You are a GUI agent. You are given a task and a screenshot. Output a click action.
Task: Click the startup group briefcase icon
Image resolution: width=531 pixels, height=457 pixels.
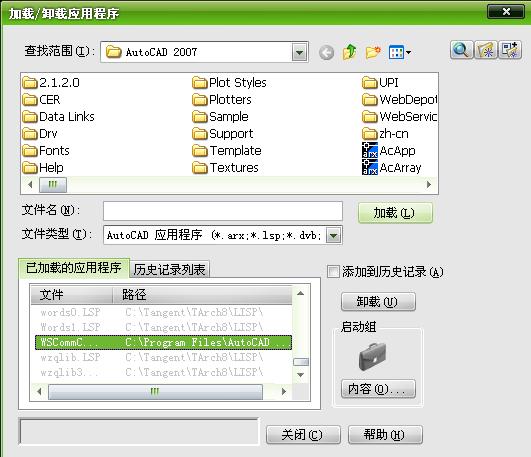click(372, 357)
